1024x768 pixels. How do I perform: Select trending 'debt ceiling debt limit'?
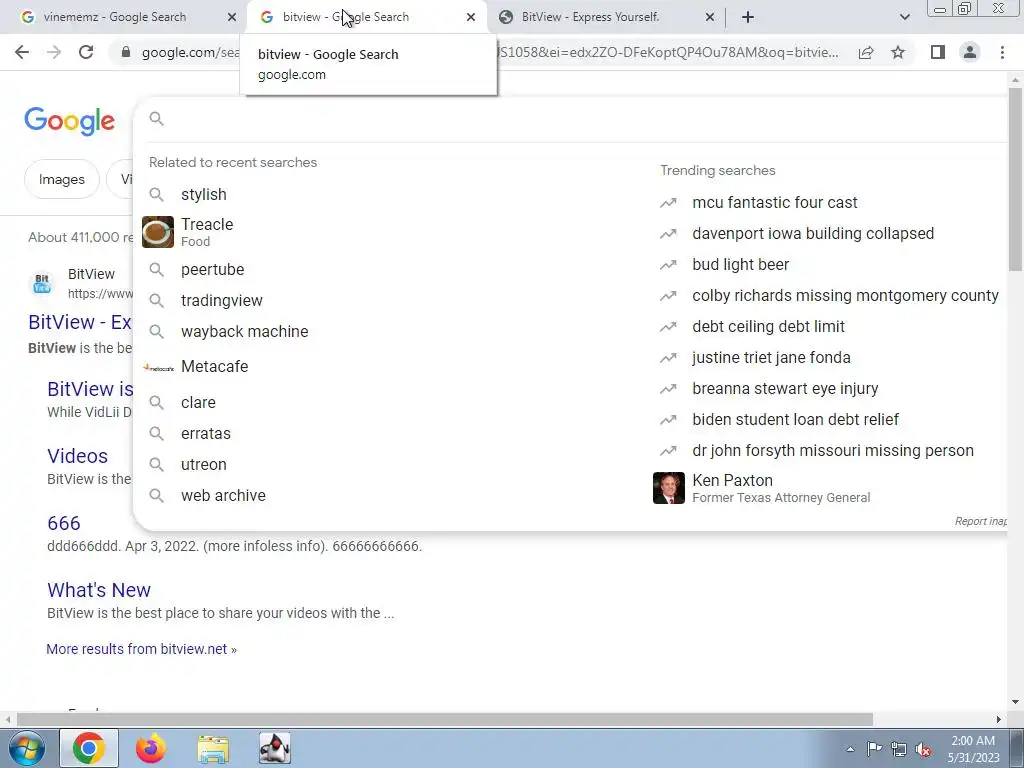pyautogui.click(x=768, y=327)
